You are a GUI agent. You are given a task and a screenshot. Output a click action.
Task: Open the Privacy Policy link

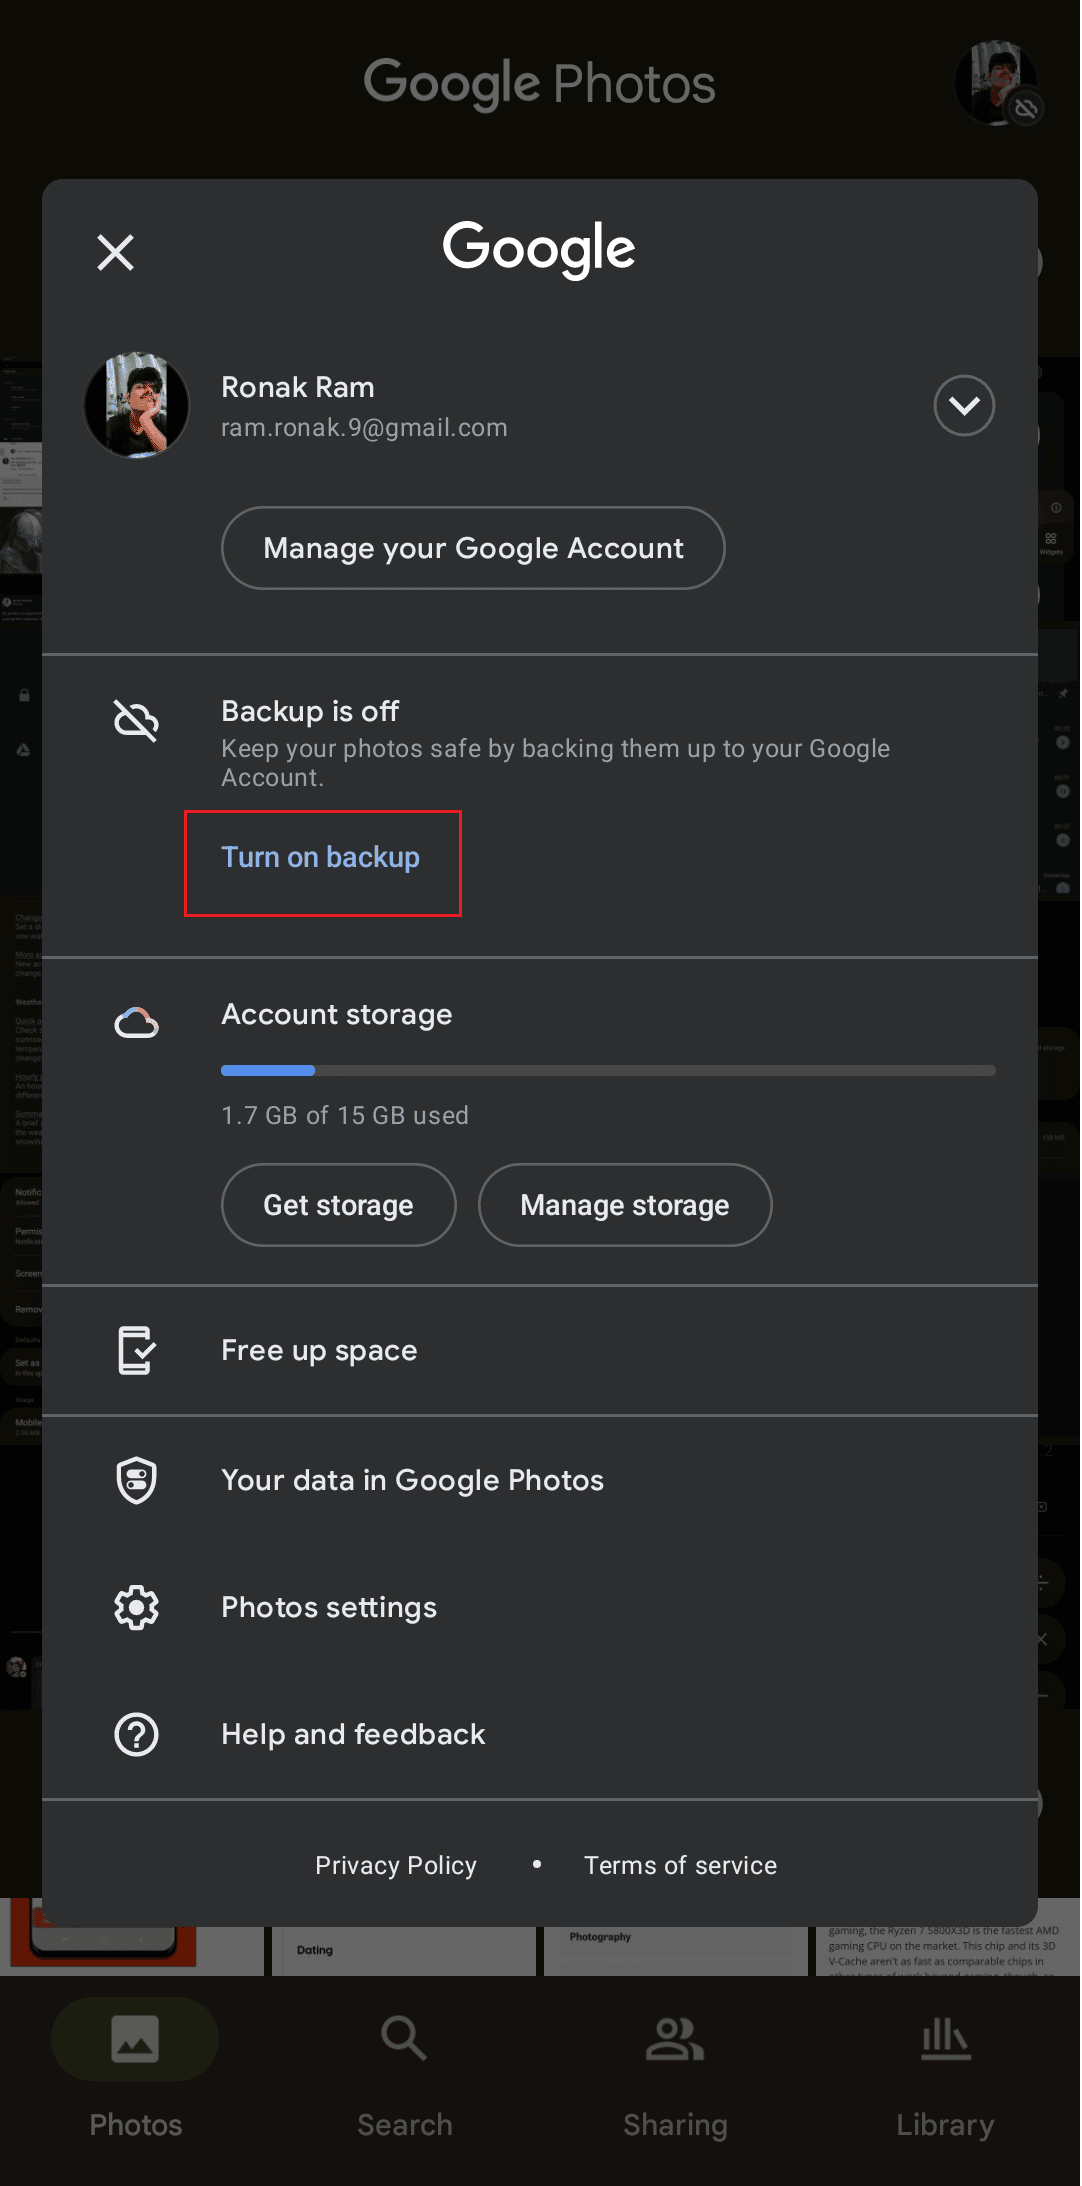(x=396, y=1866)
